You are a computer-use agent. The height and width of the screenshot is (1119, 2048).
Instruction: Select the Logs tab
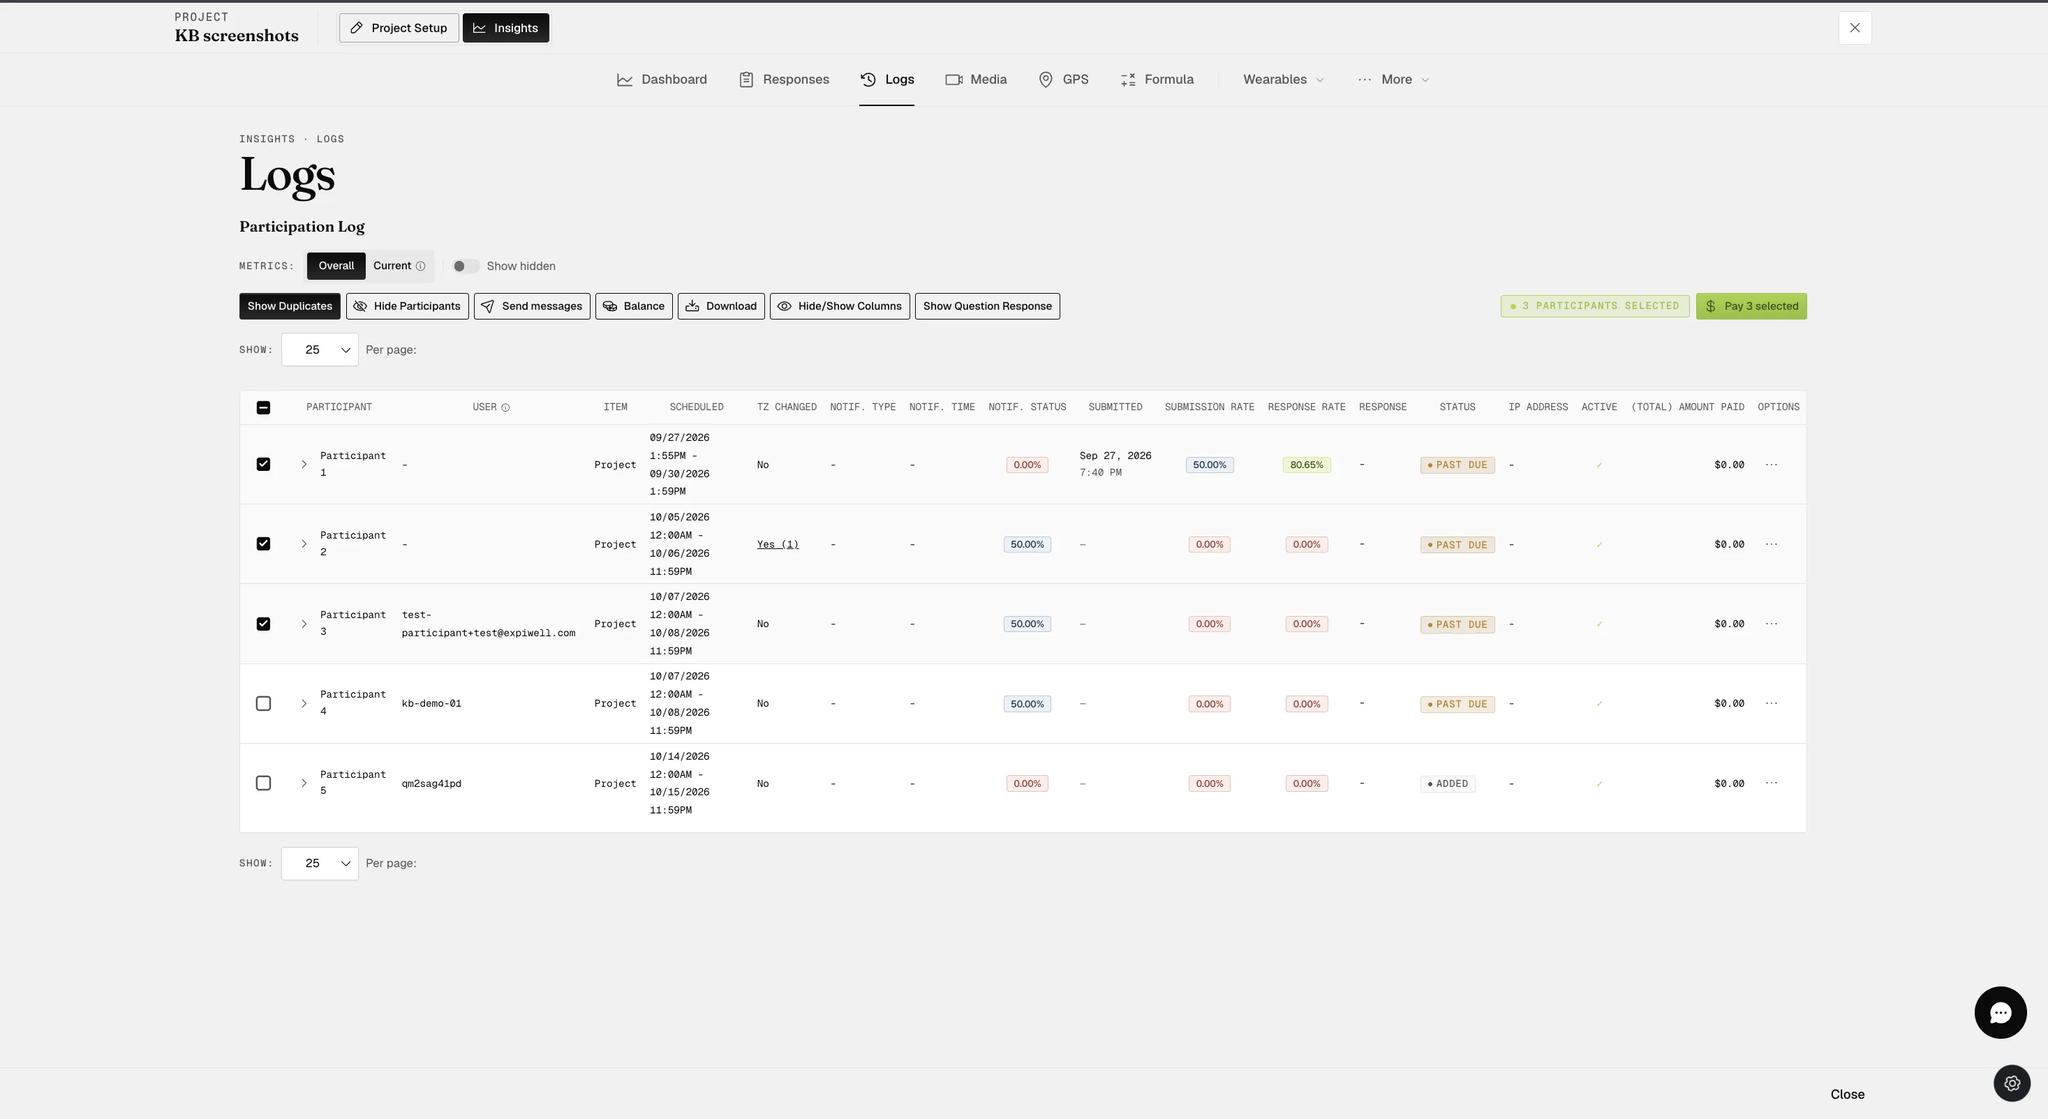click(887, 79)
